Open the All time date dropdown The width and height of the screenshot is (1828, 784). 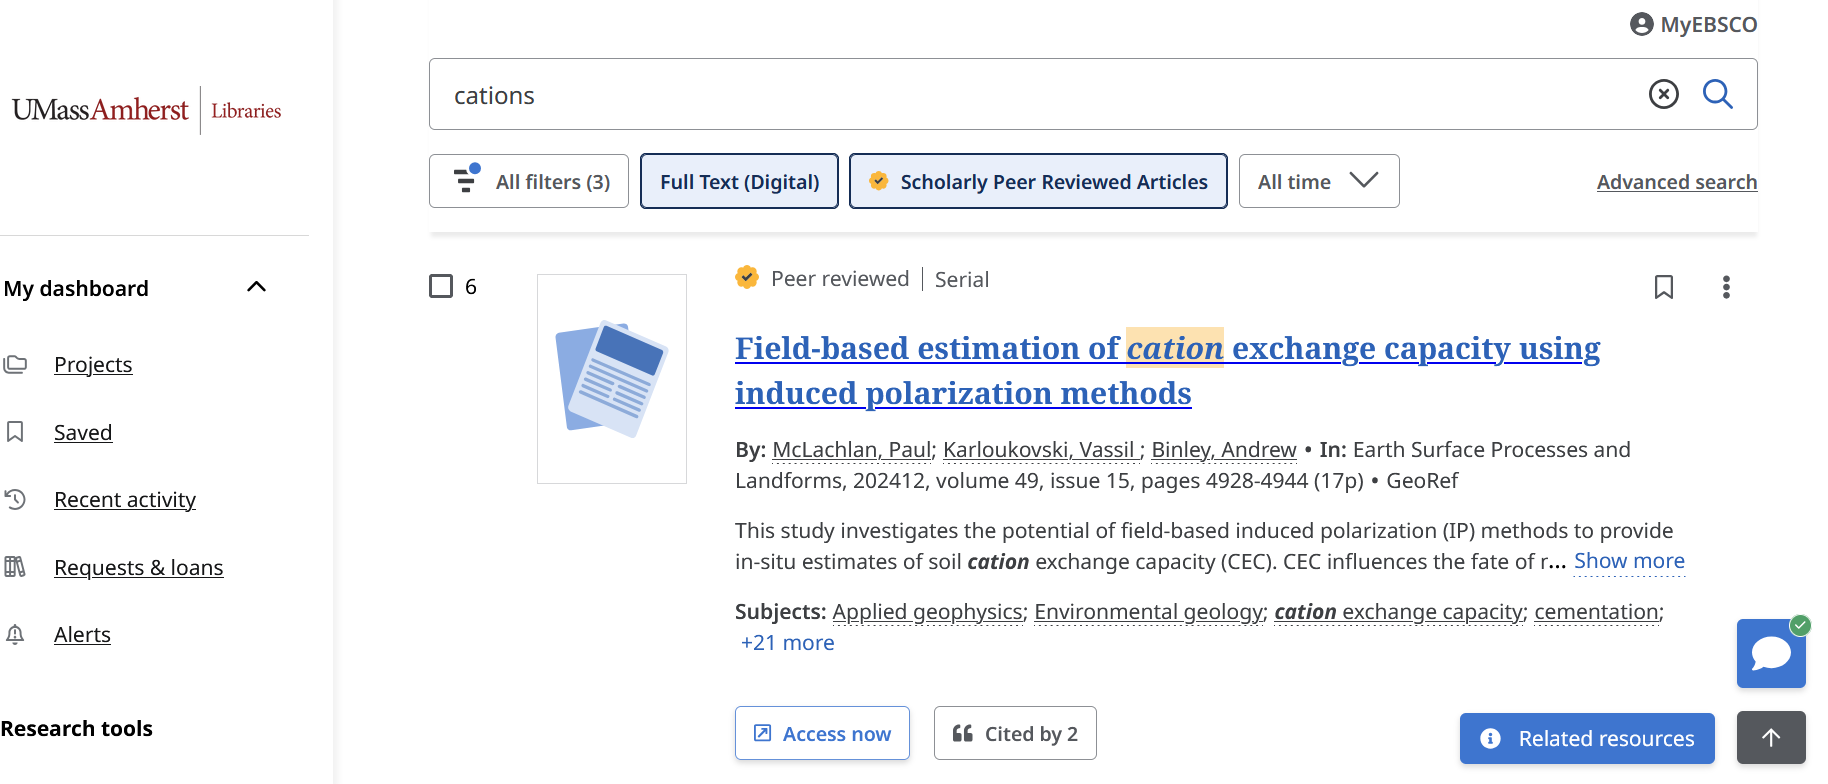(1317, 181)
